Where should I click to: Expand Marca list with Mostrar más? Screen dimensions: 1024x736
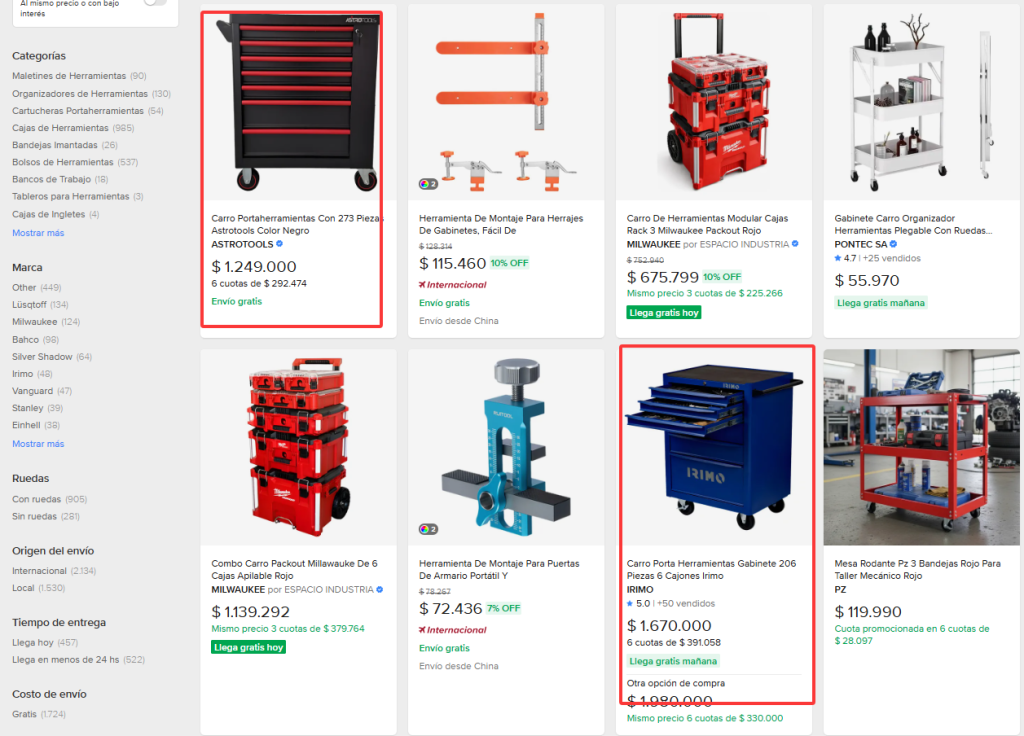pyautogui.click(x=38, y=444)
